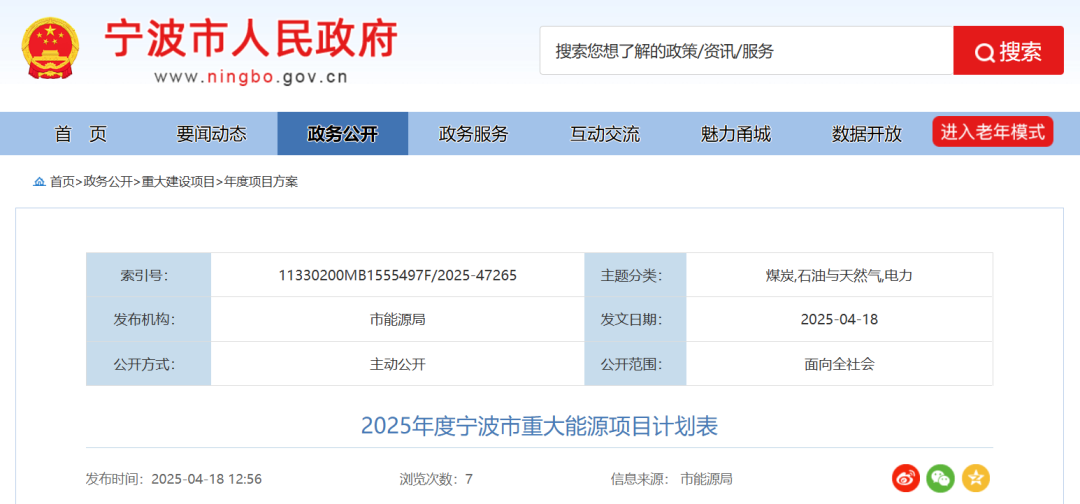The image size is (1080, 504).
Task: Open the 要闻动态 navigation tab
Action: point(211,134)
